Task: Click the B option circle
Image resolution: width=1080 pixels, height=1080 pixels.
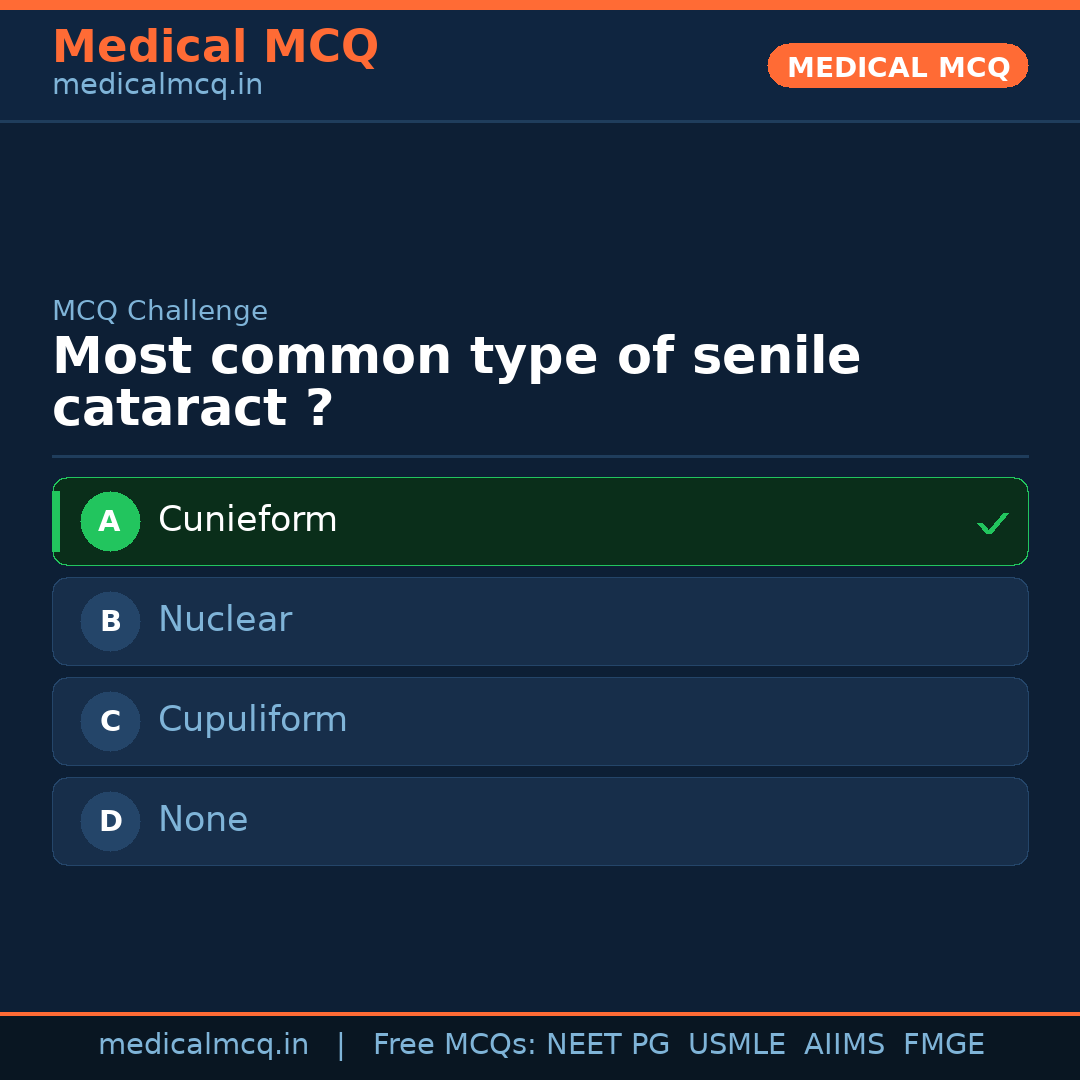Action: point(110,621)
